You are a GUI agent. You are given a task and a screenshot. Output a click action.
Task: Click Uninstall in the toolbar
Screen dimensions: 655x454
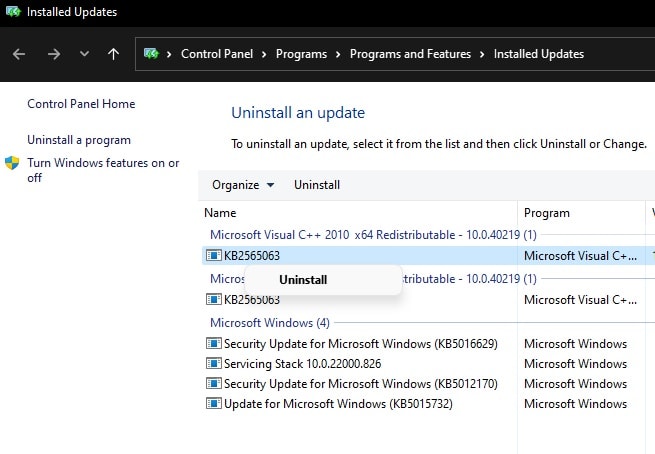[317, 185]
